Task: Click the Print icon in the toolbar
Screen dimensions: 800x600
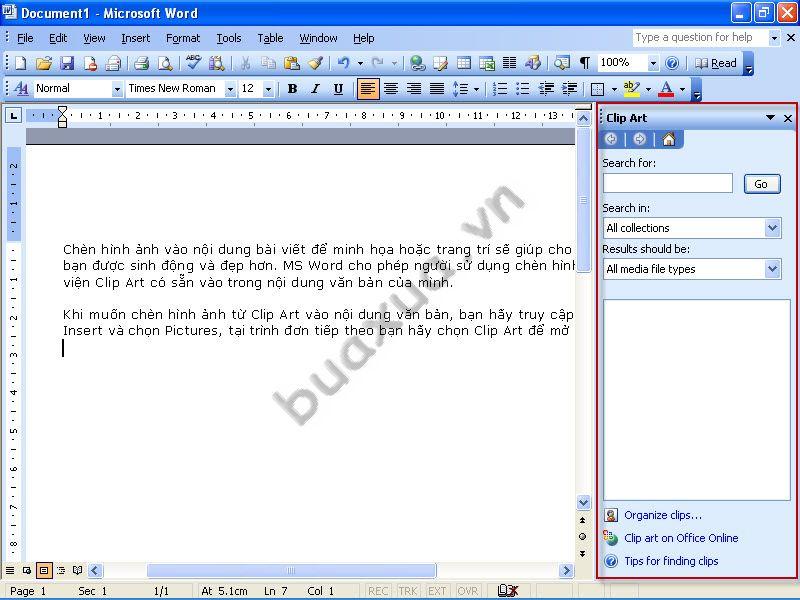Action: tap(141, 63)
